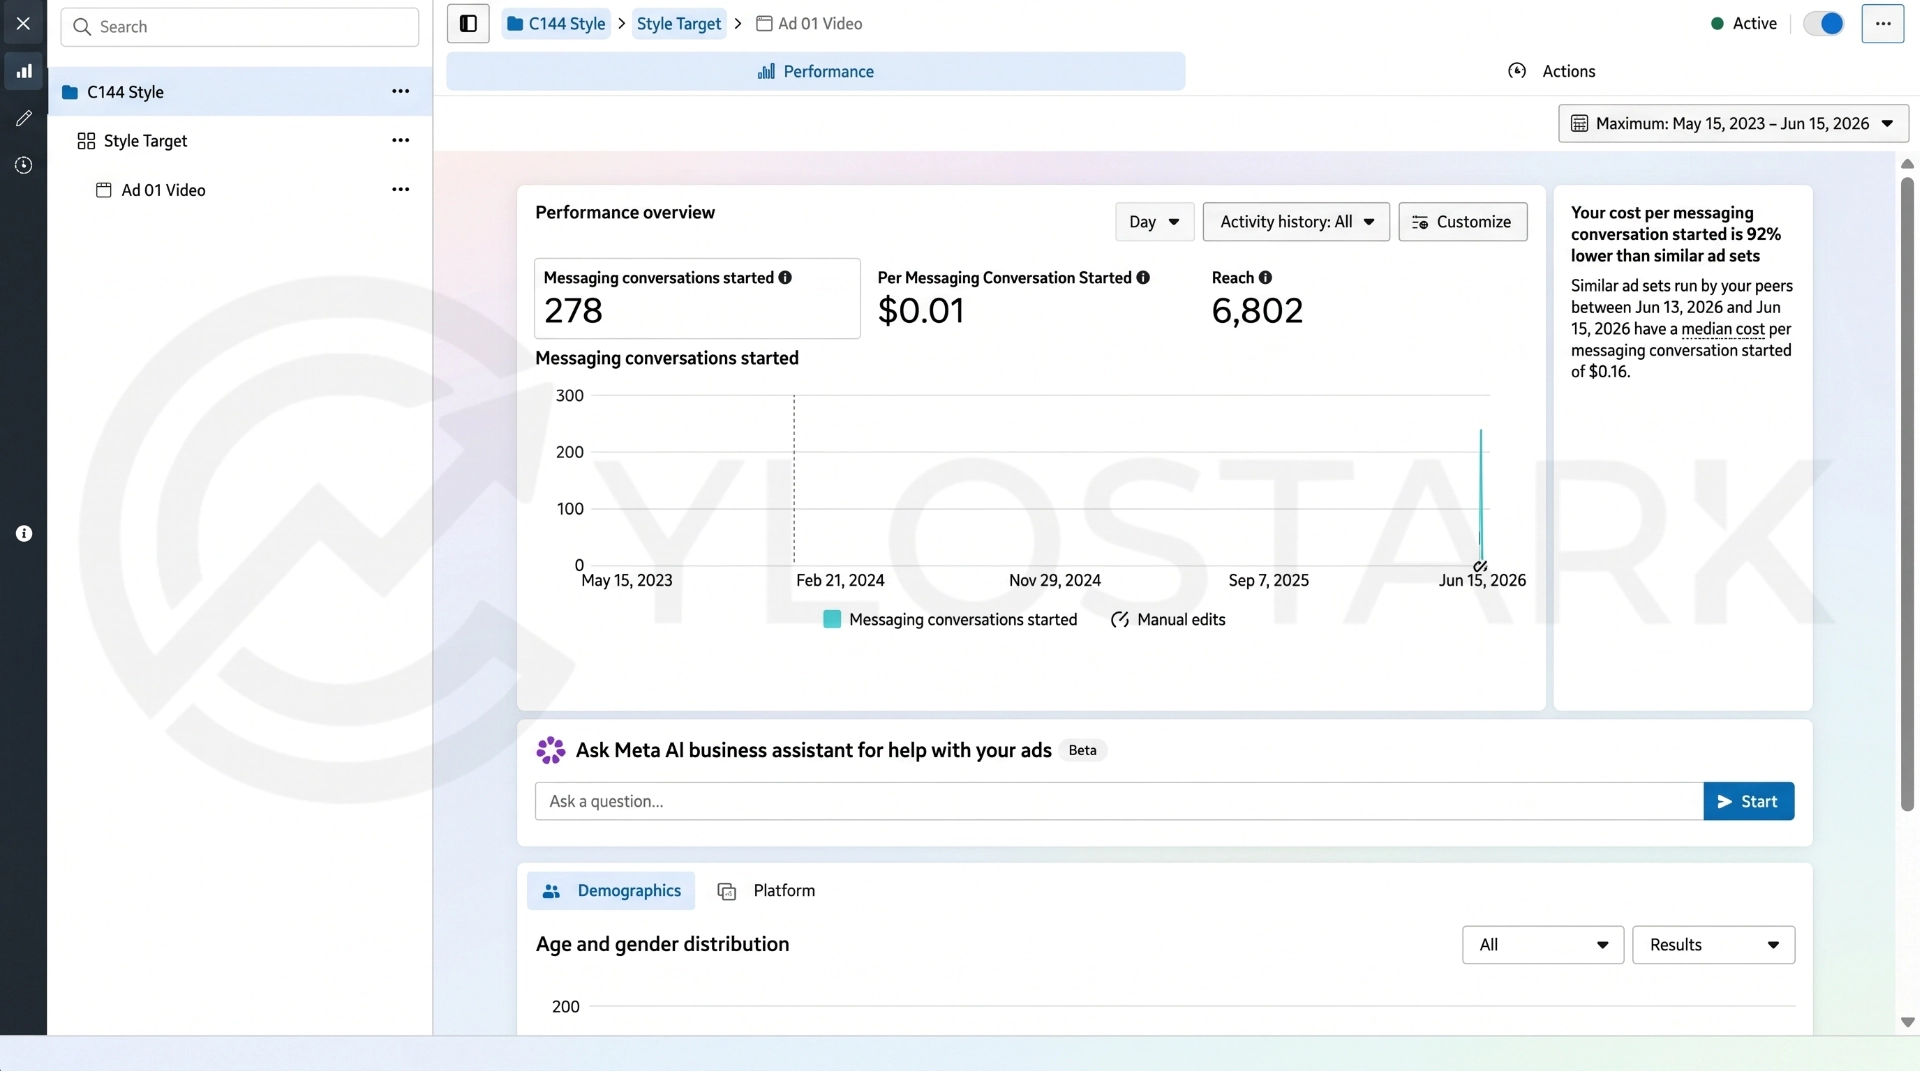This screenshot has width=1920, height=1071.
Task: Open the median cost link
Action: (1723, 329)
